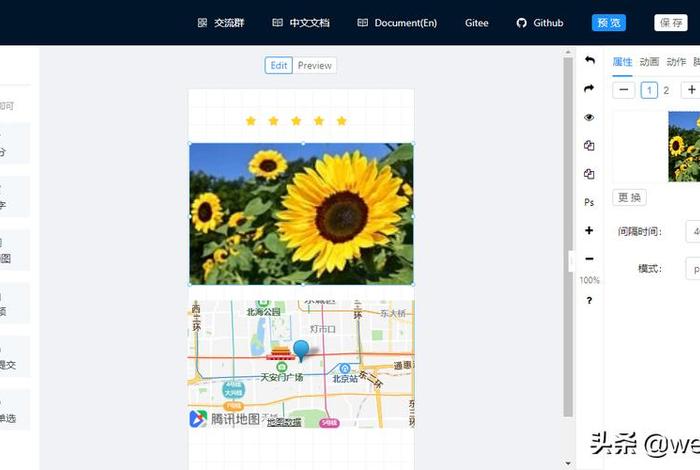700x470 pixels.
Task: Click the sunflower thumbnail in properties panel
Action: click(684, 146)
